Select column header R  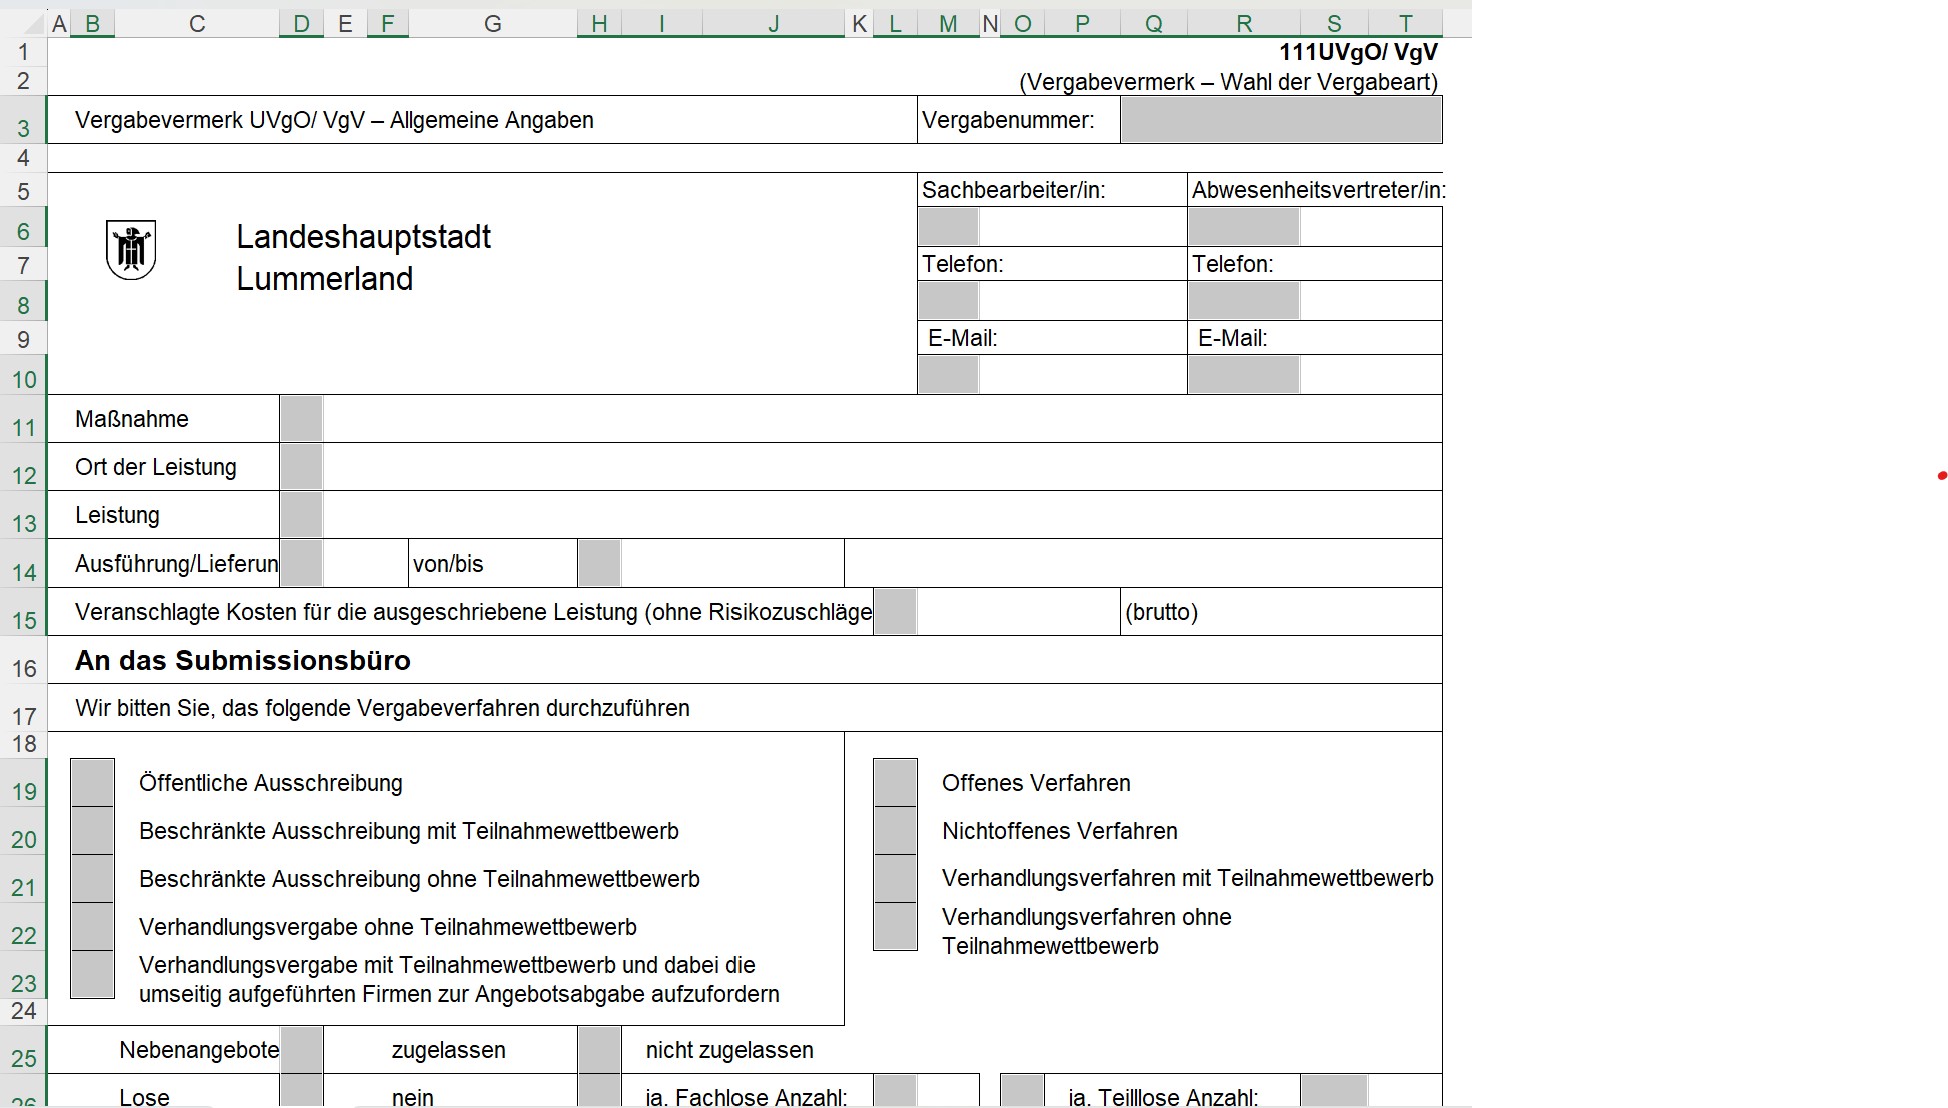pos(1243,24)
